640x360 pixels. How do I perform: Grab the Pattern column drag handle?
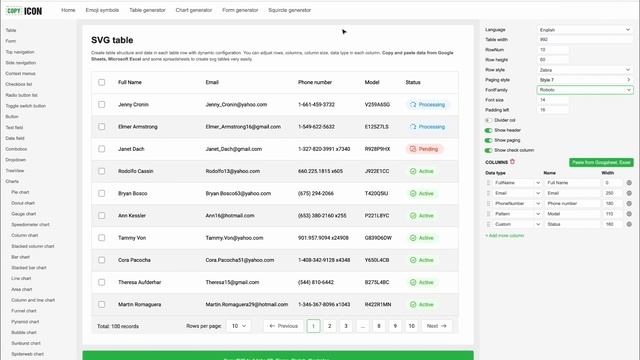(489, 214)
